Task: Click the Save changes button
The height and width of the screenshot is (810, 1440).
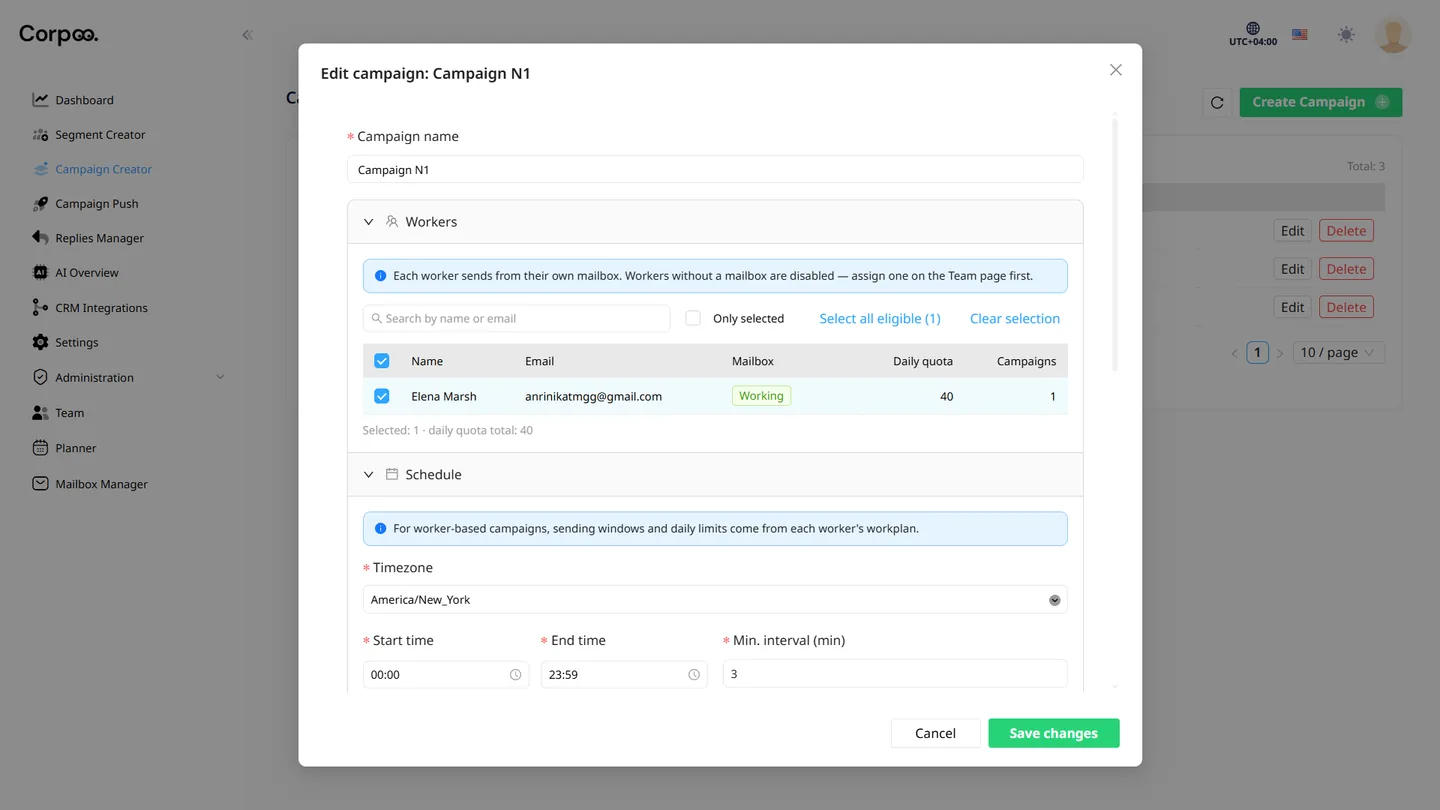Action: tap(1054, 733)
